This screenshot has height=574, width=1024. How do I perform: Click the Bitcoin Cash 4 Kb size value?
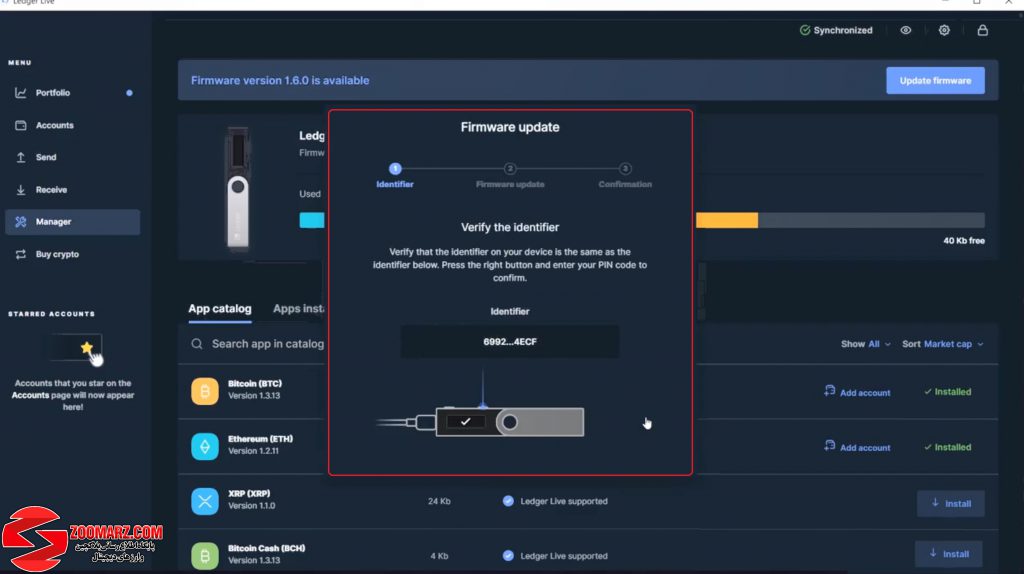(439, 556)
